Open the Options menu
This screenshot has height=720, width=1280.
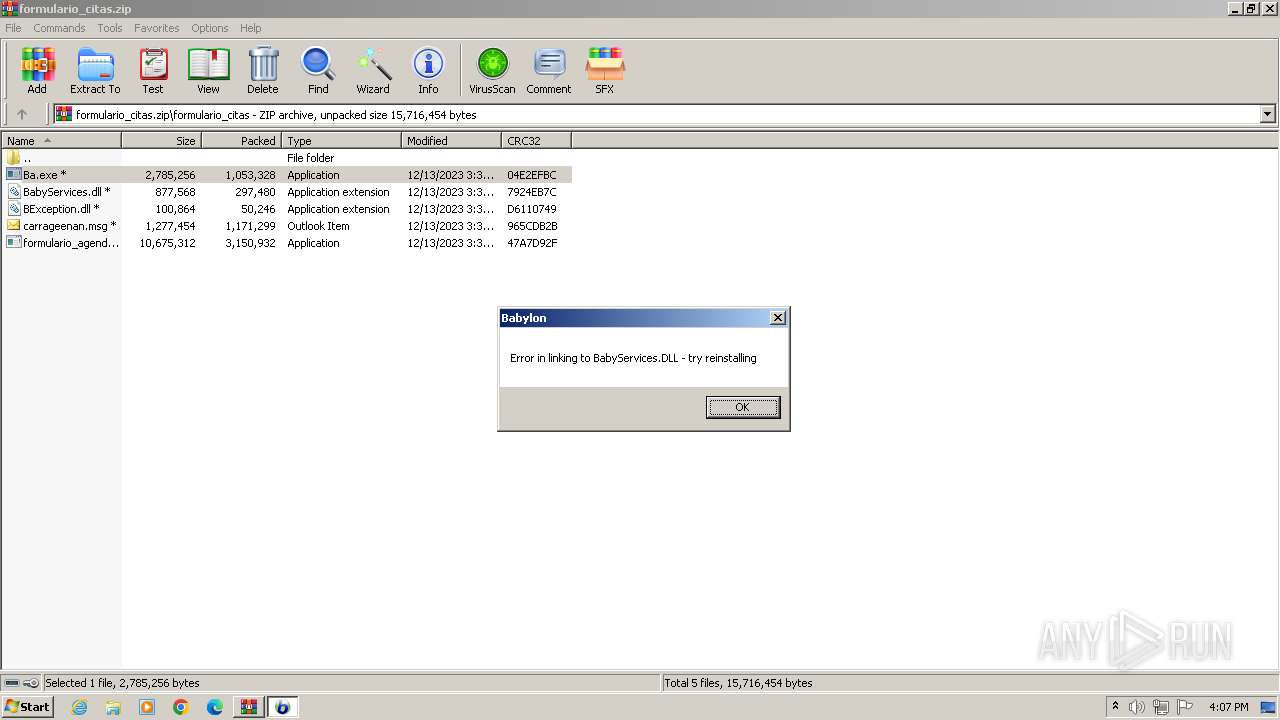click(210, 28)
